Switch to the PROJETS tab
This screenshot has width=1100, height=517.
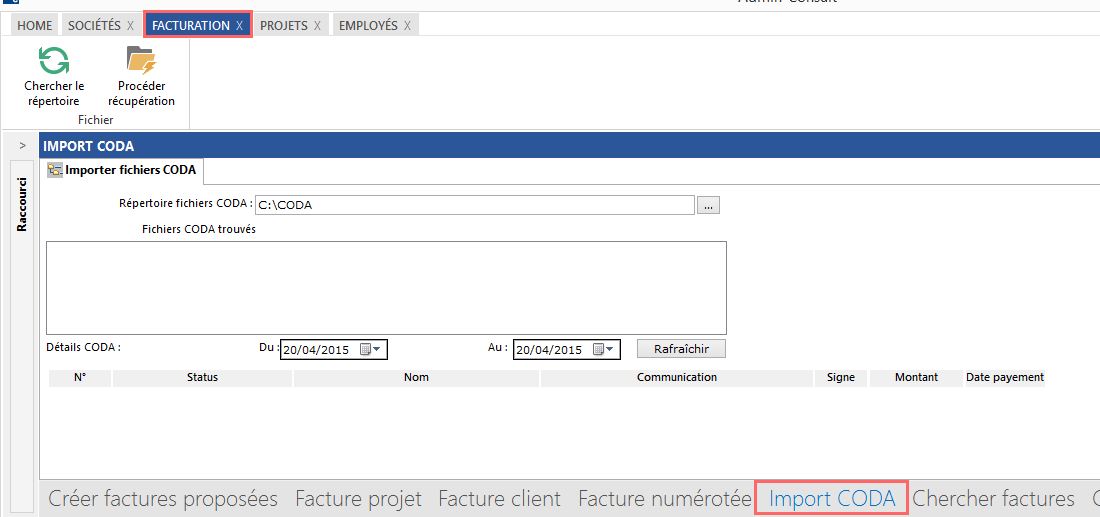click(x=283, y=26)
